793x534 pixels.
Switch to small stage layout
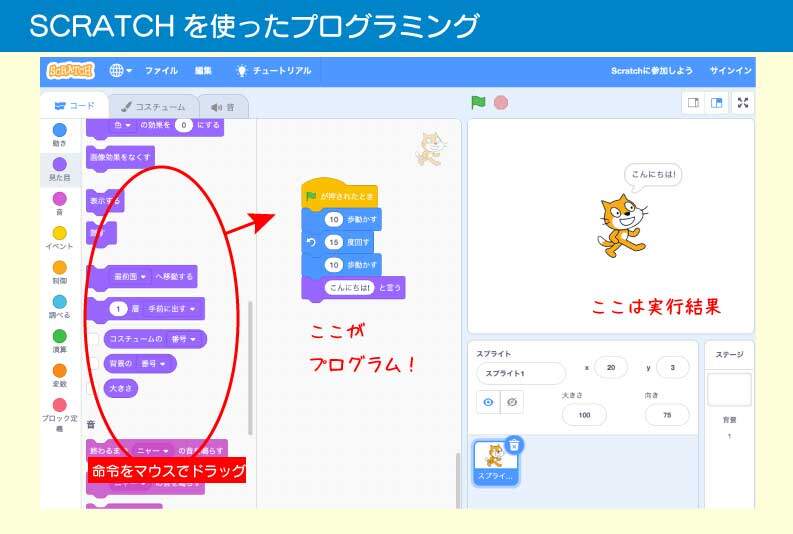(693, 103)
